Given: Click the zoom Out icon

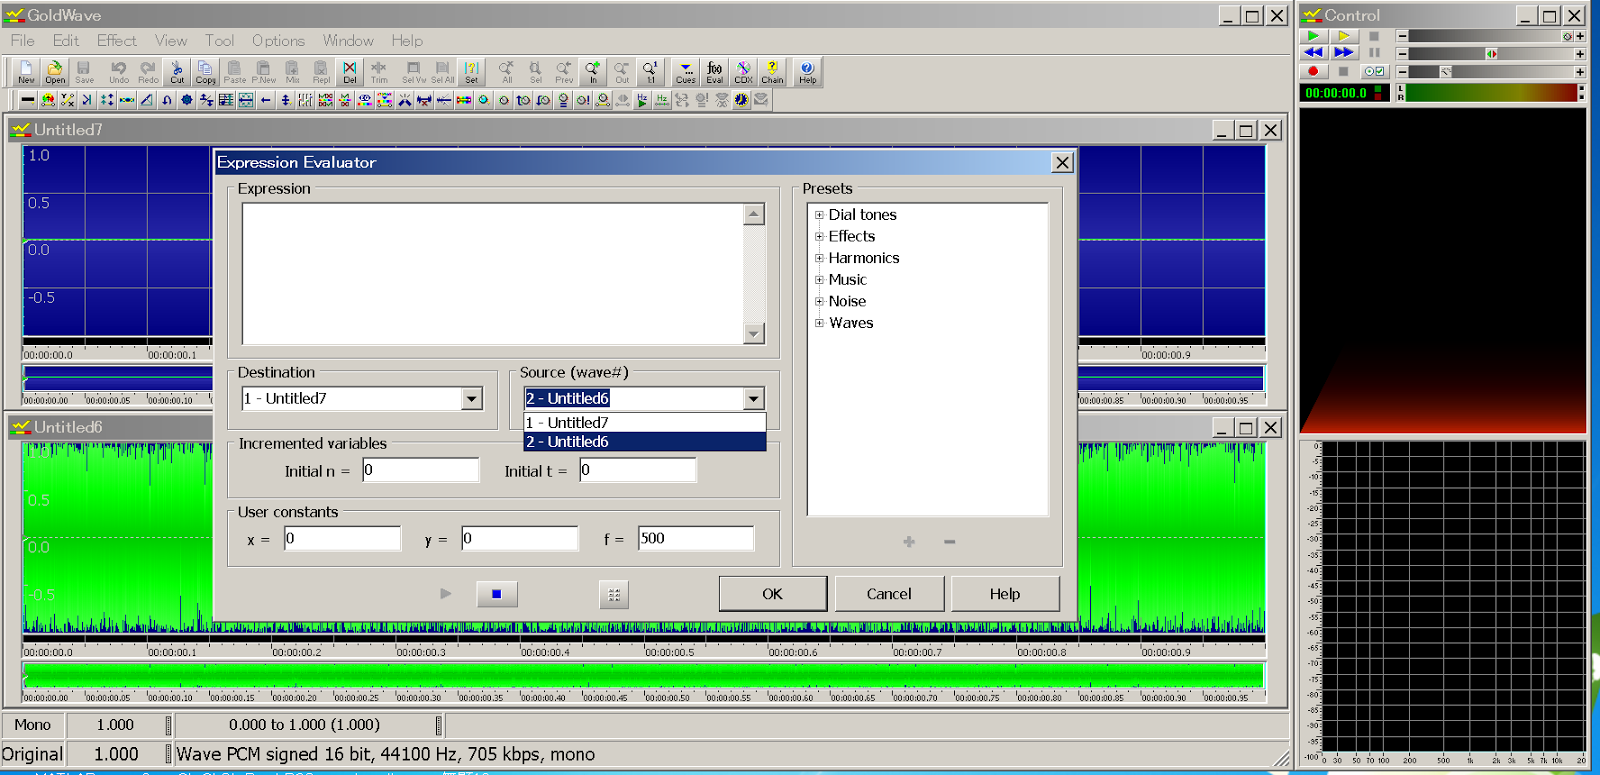Looking at the screenshot, I should tap(622, 72).
